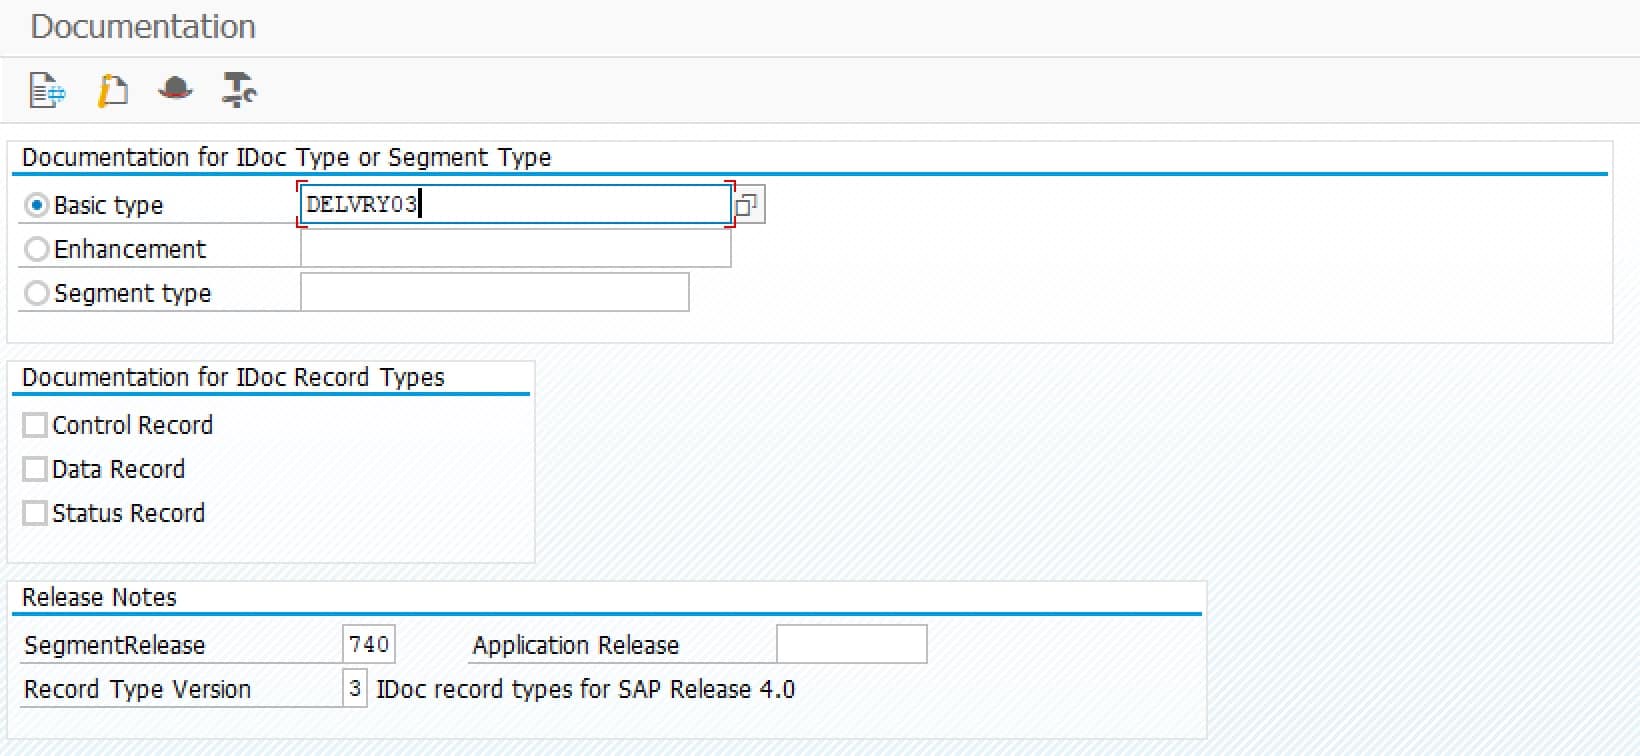Click the Release Notes group header
This screenshot has height=756, width=1640.
[99, 597]
